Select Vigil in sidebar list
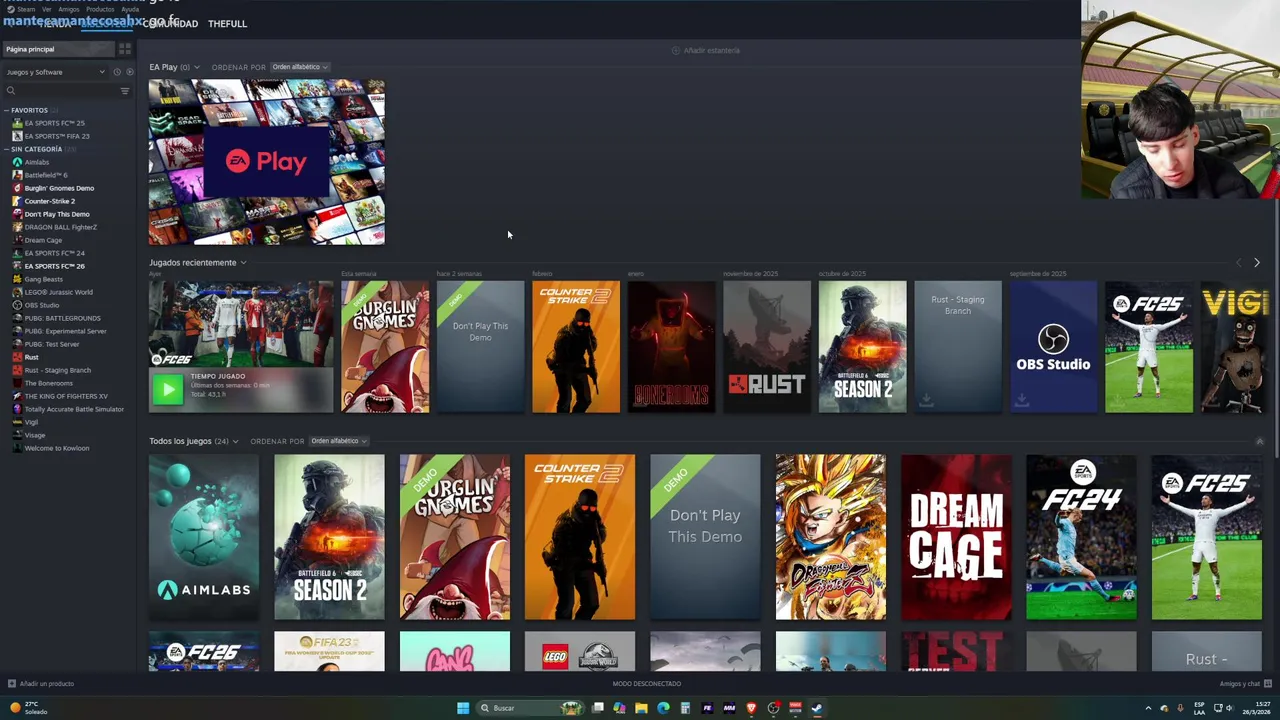Viewport: 1280px width, 720px height. pyautogui.click(x=31, y=422)
